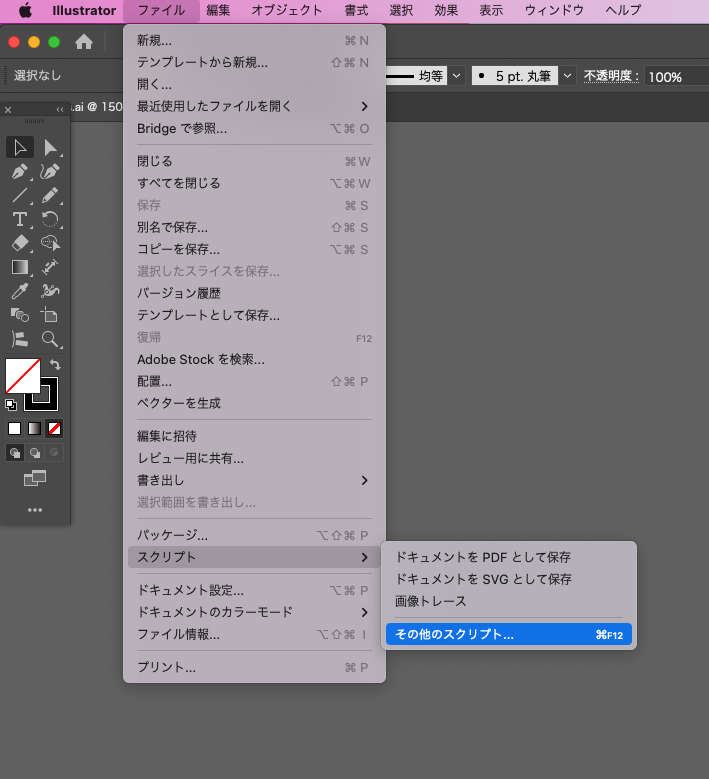The width and height of the screenshot is (709, 779).
Task: Expand the スクリプト submenu
Action: coord(254,557)
